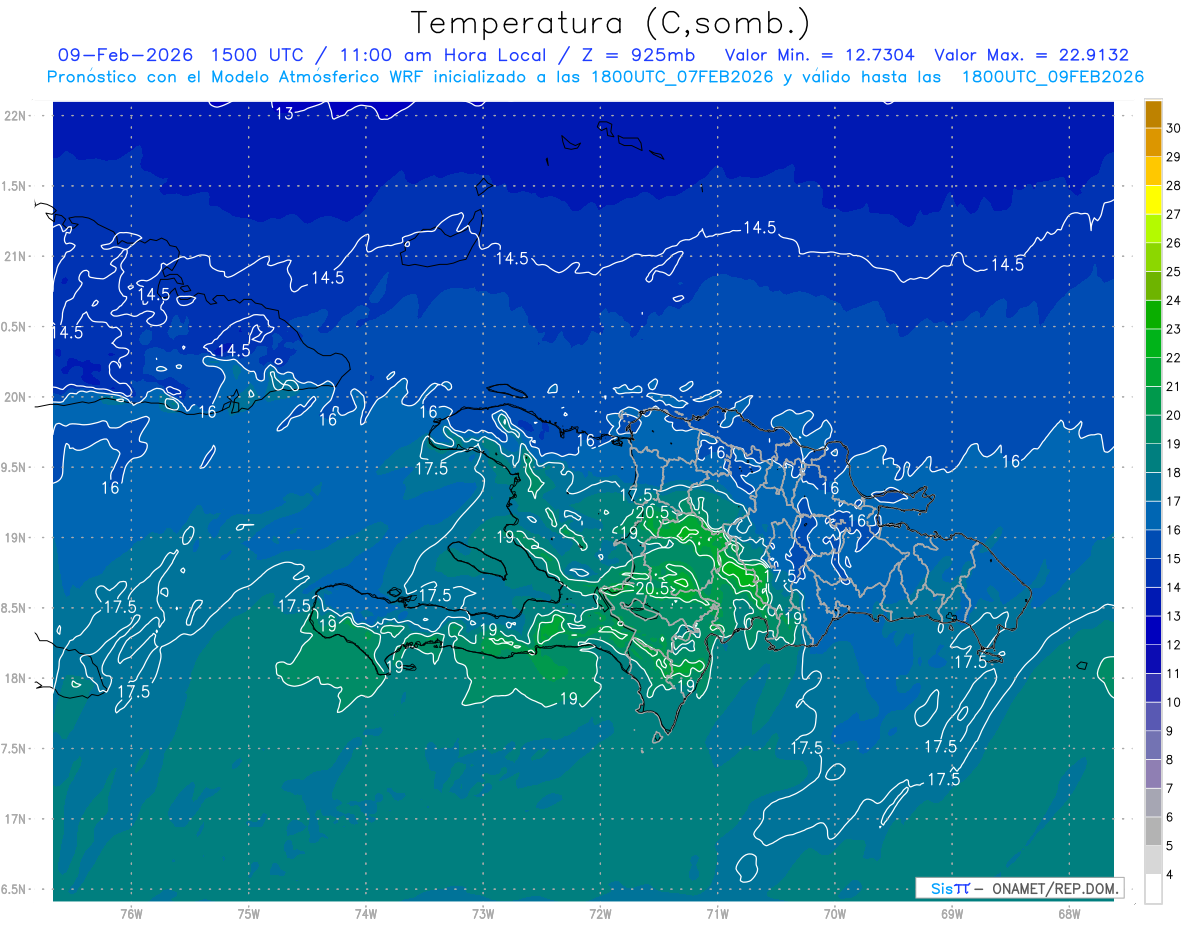Click the '72W' longitude axis label
This screenshot has height=927, width=1200.
pos(600,913)
